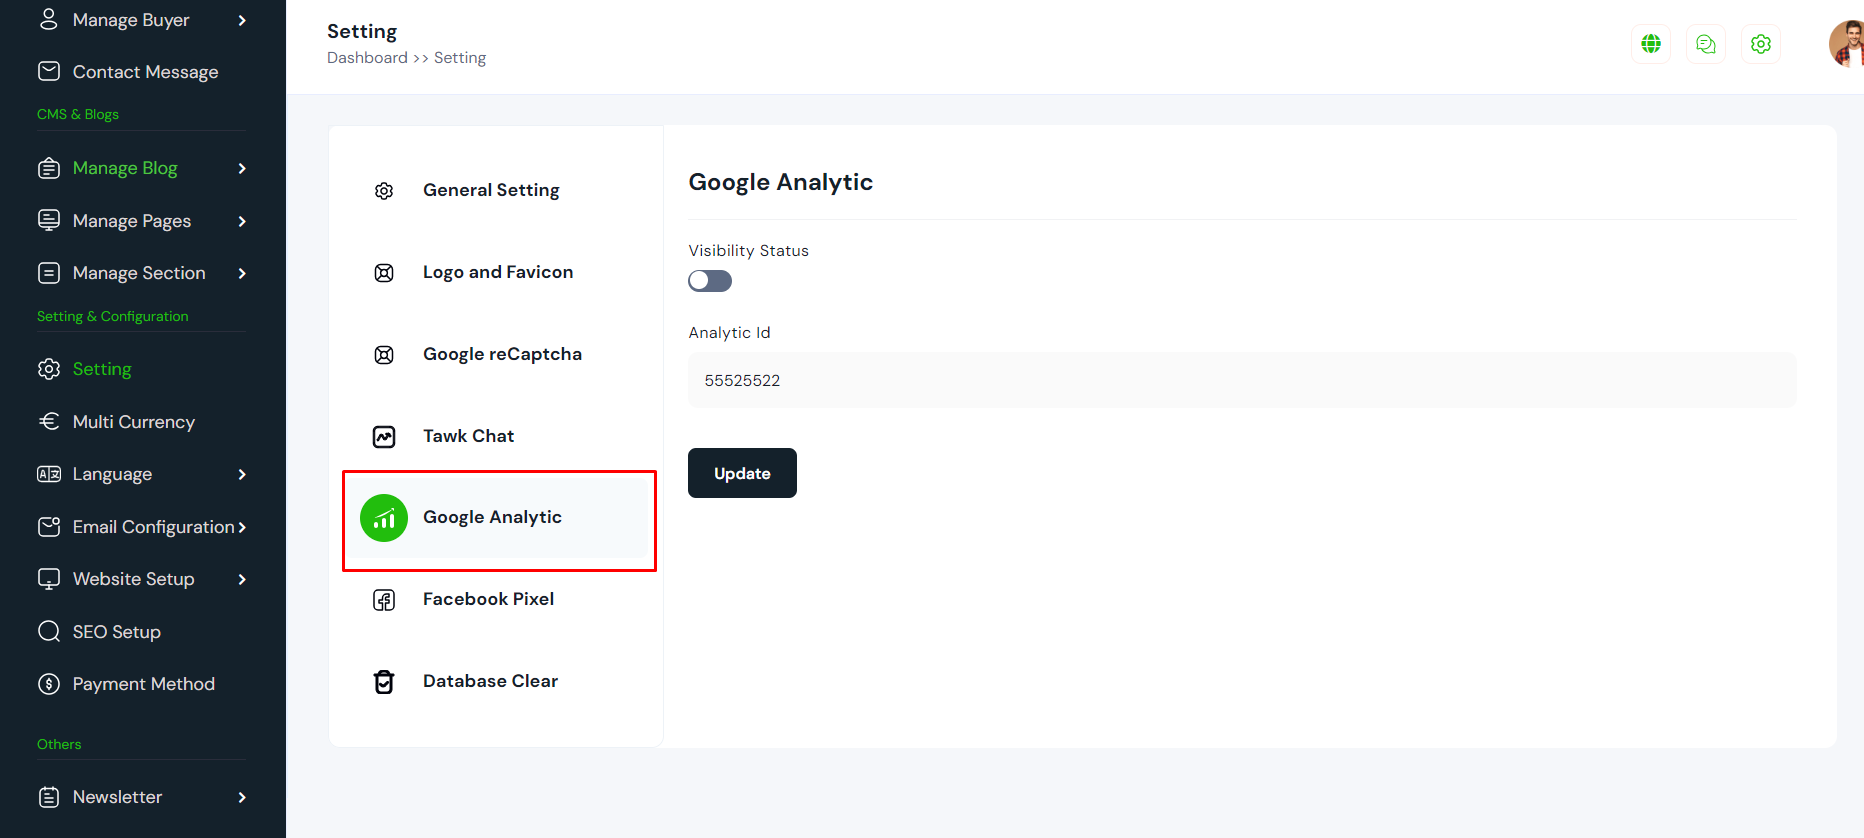Go to Payment Method in the sidebar
The width and height of the screenshot is (1864, 838).
[143, 684]
